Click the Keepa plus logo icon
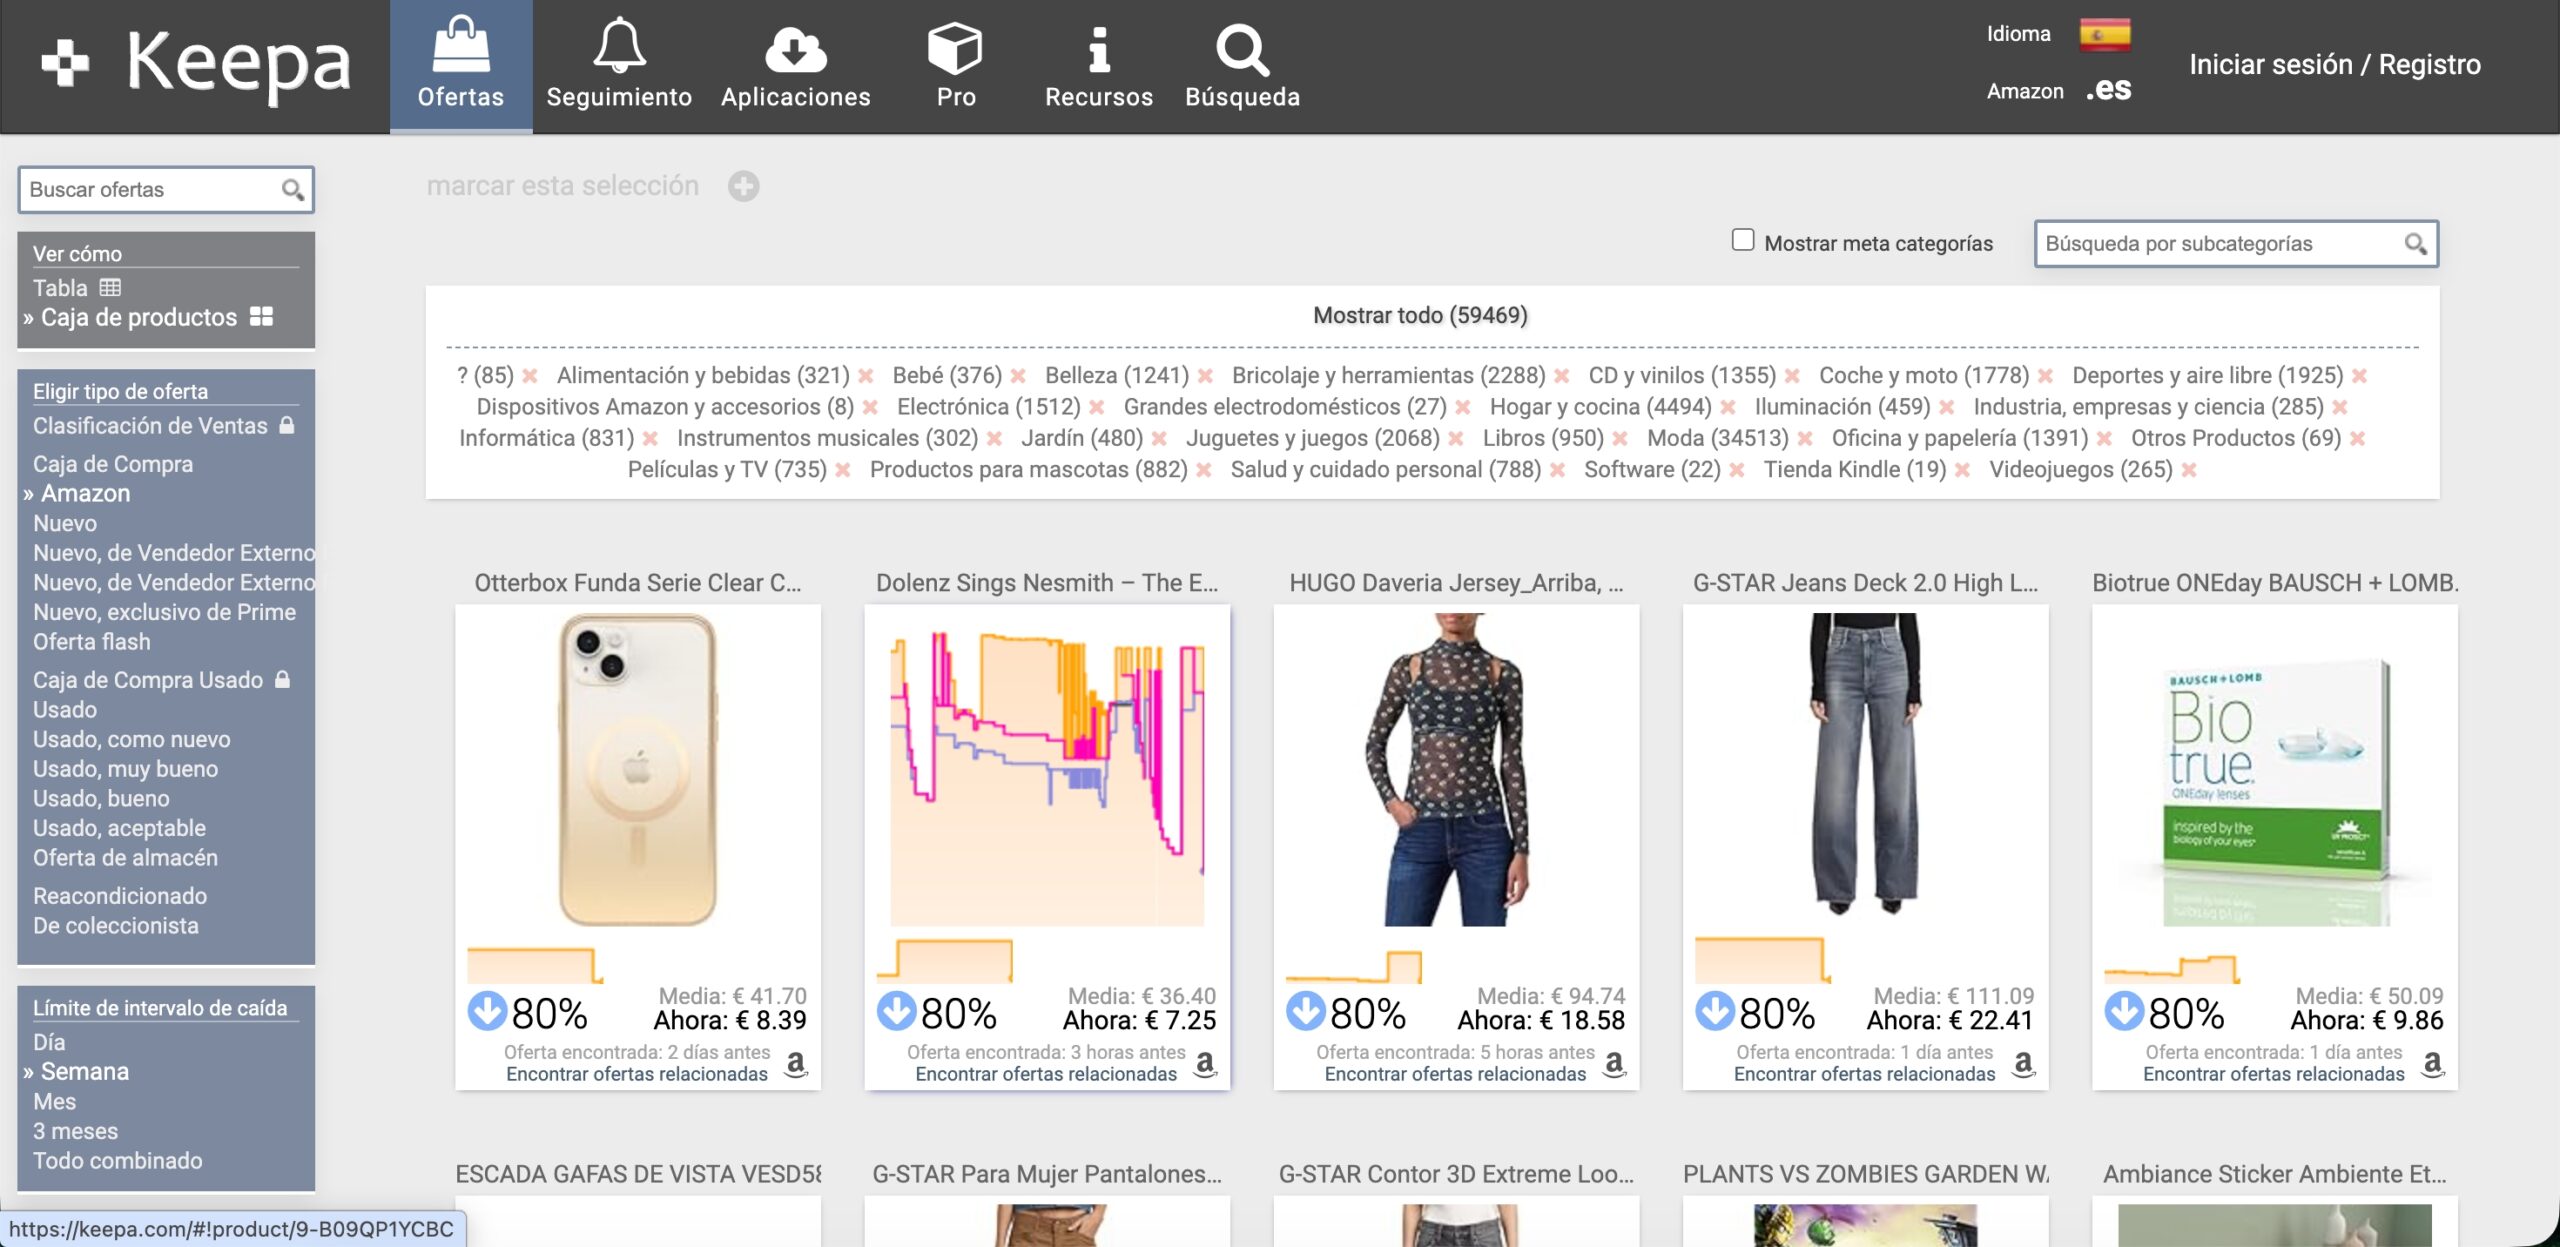This screenshot has height=1247, width=2560. [65, 62]
